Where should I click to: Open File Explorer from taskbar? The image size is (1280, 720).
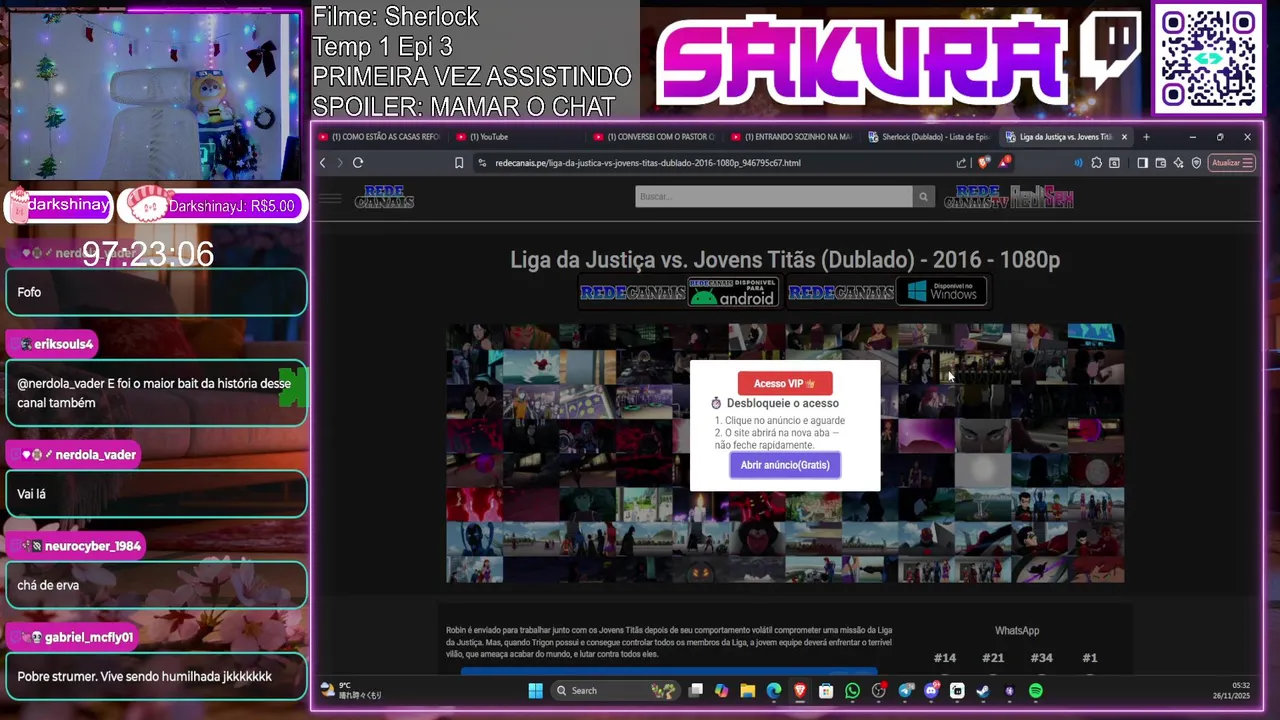[x=748, y=691]
